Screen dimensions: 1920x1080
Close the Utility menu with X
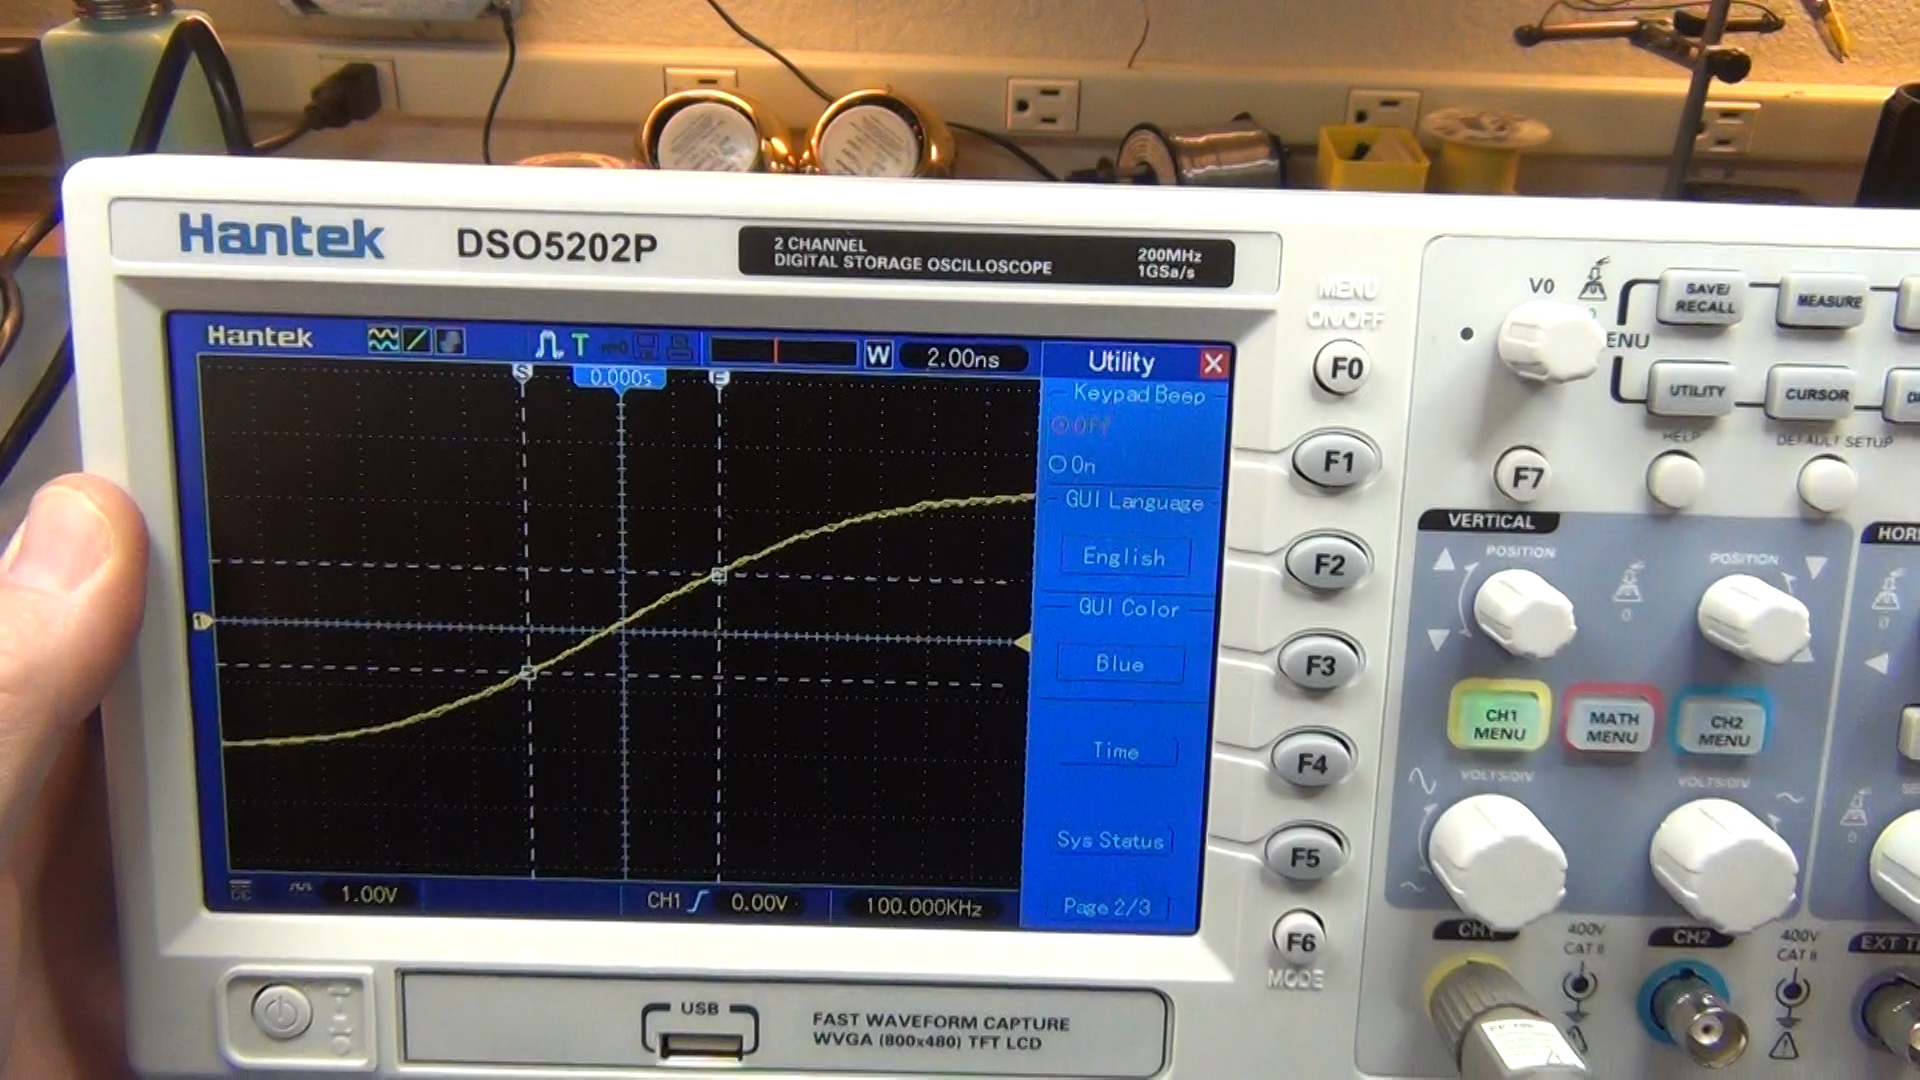pyautogui.click(x=1213, y=363)
